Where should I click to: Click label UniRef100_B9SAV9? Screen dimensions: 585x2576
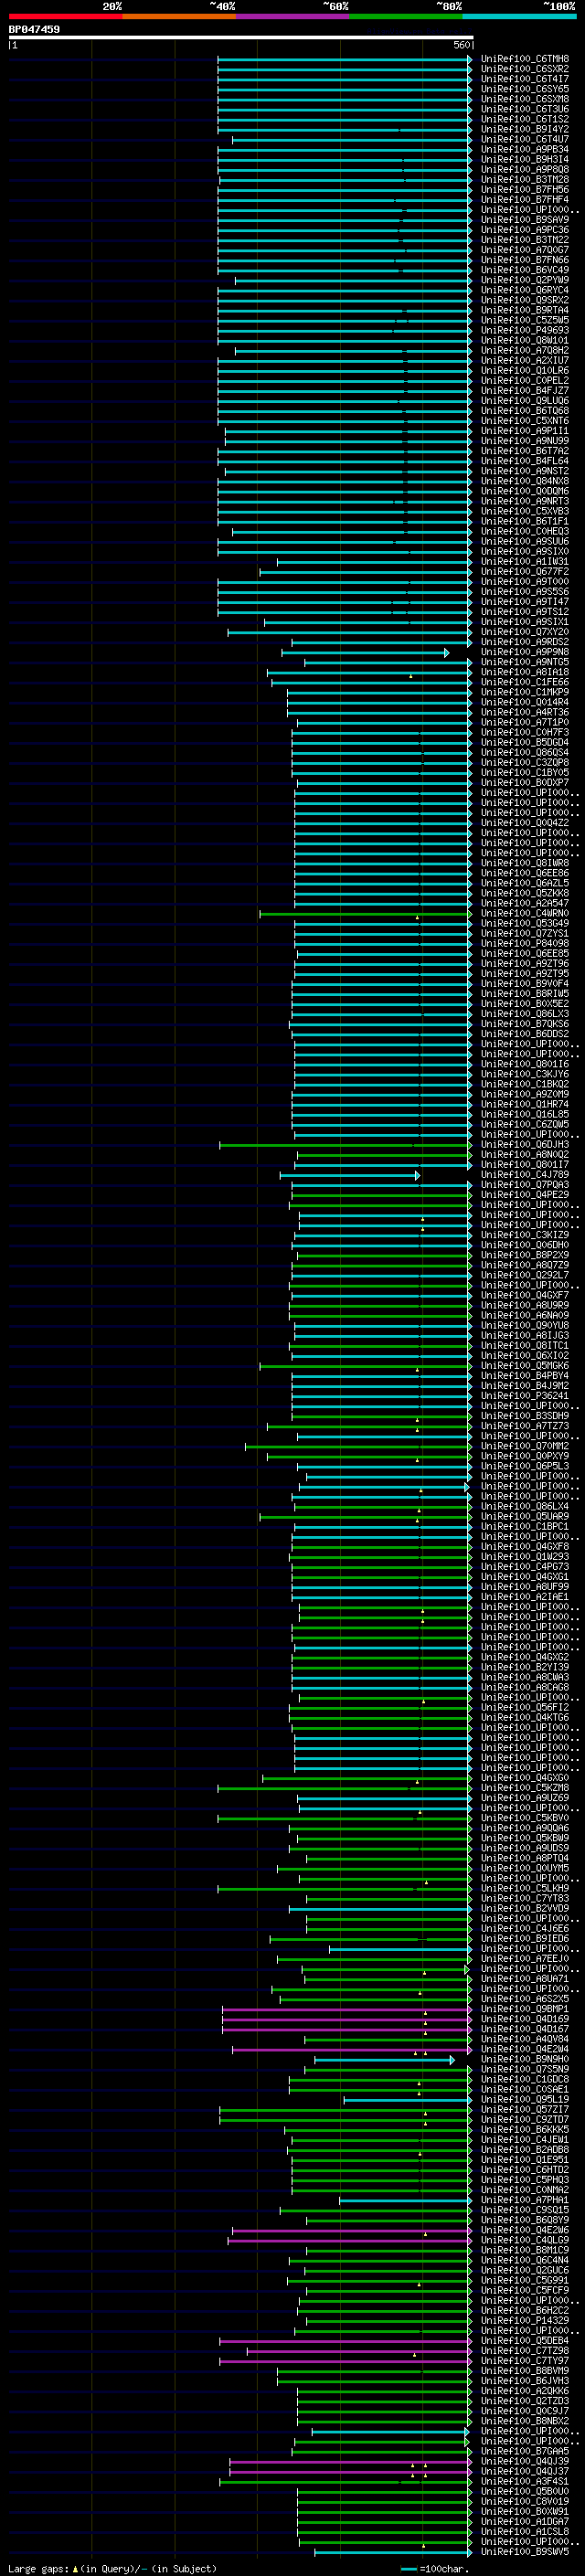coord(525,220)
